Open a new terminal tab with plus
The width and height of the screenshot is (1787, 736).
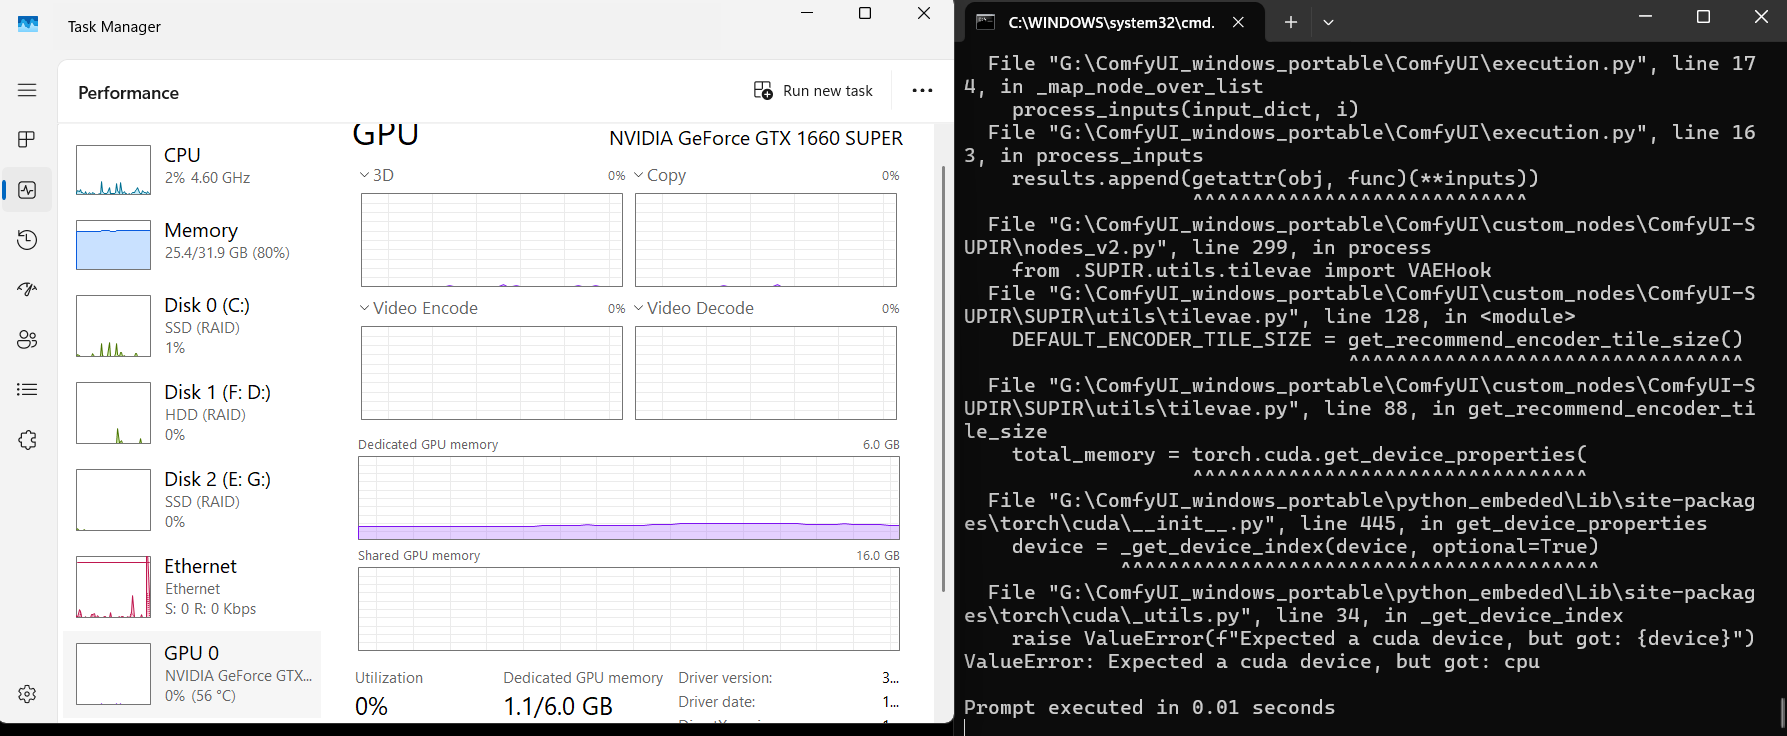(x=1291, y=22)
